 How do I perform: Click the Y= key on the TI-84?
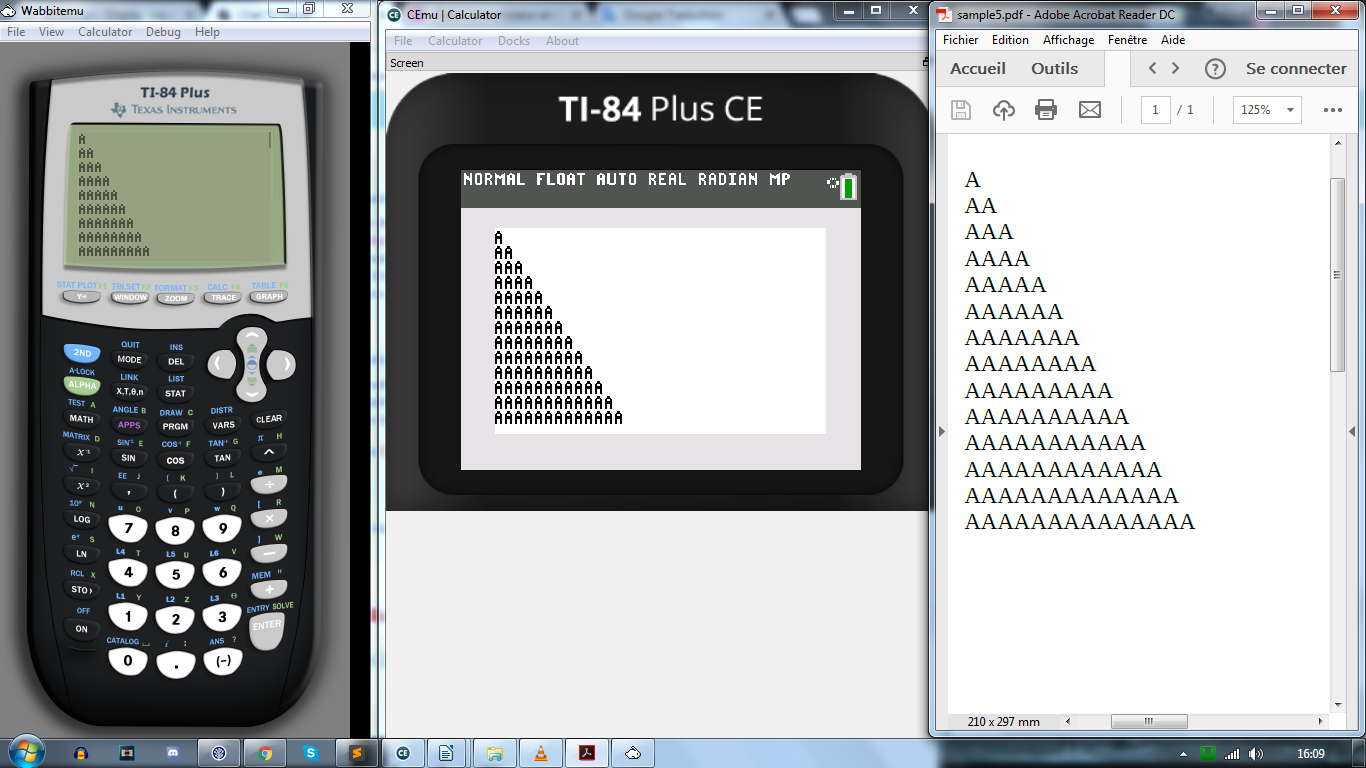click(81, 297)
